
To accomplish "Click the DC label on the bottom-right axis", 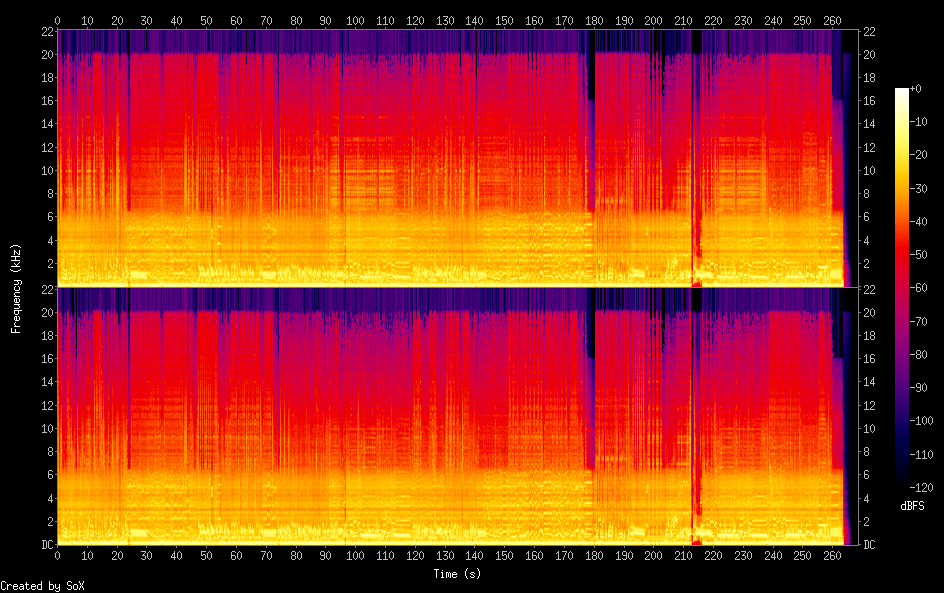I will pos(870,544).
